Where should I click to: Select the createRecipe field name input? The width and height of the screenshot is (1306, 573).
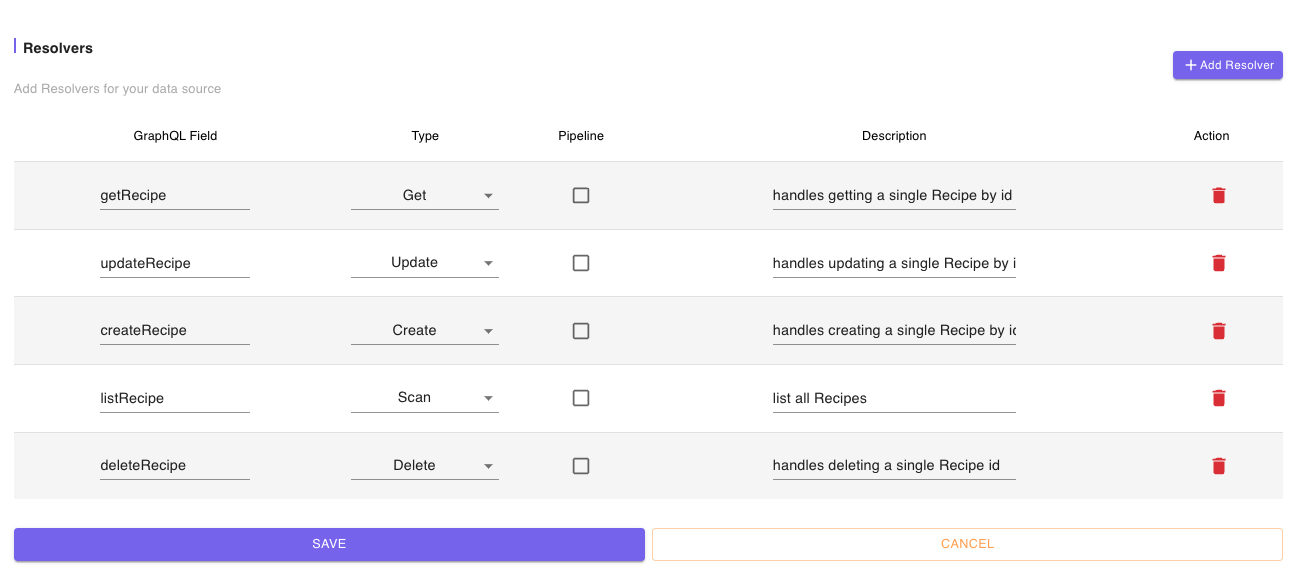click(x=175, y=331)
